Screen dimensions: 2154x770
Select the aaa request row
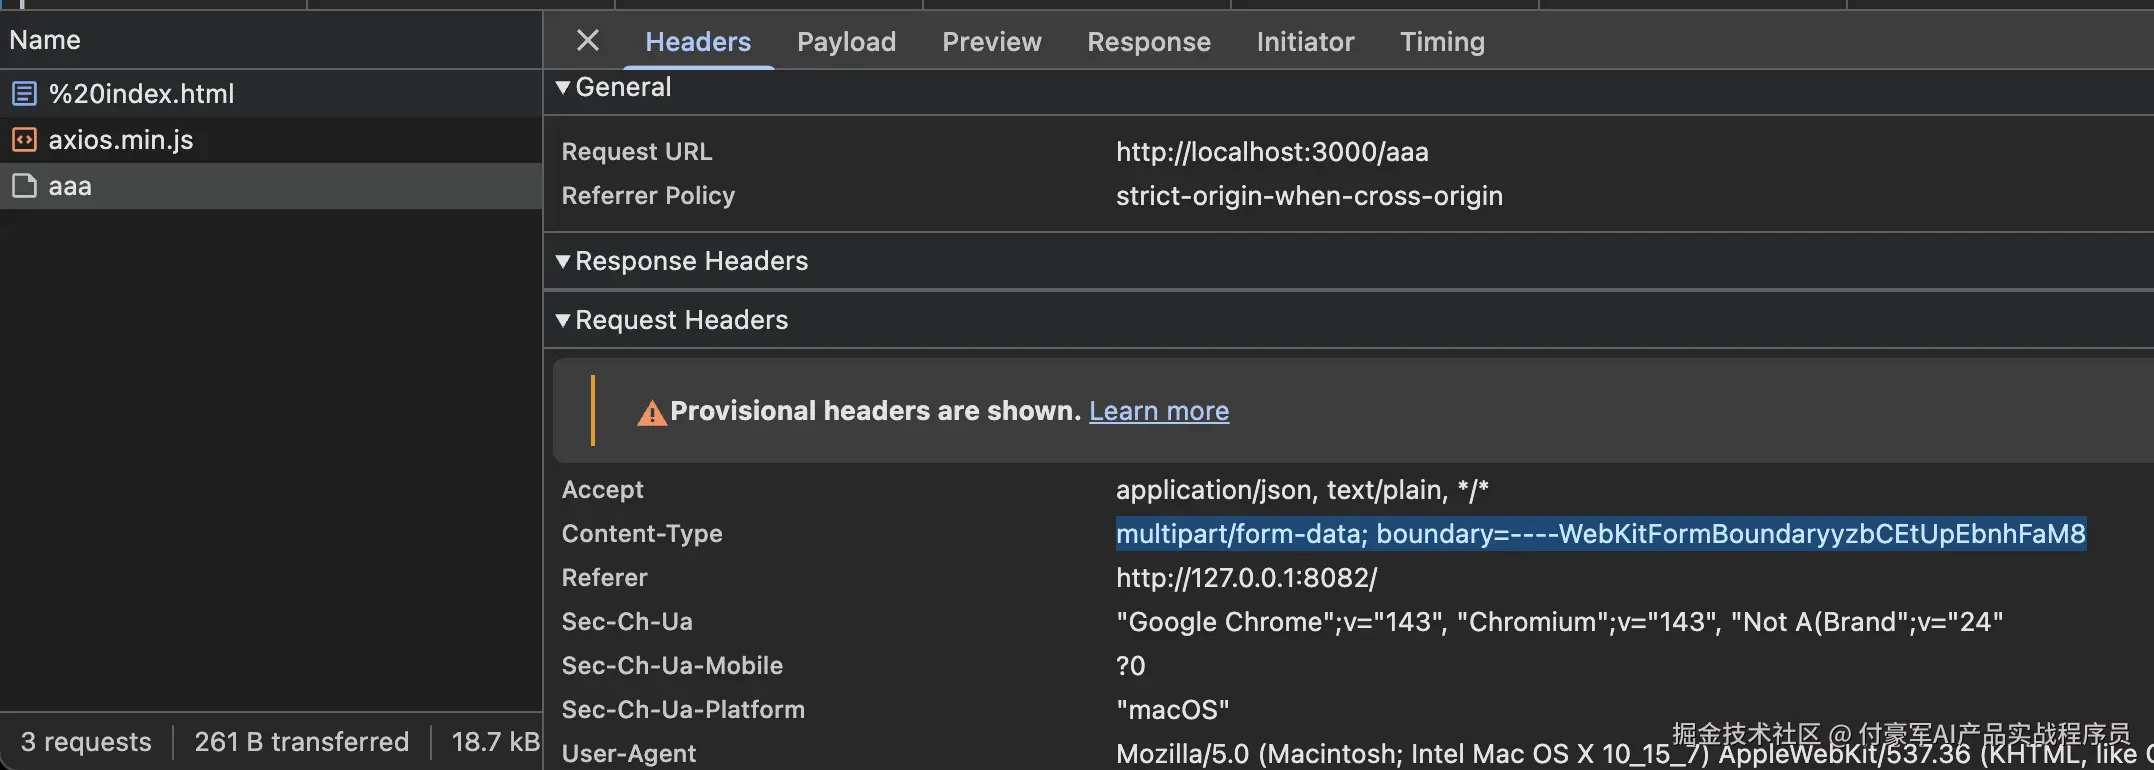click(x=271, y=186)
